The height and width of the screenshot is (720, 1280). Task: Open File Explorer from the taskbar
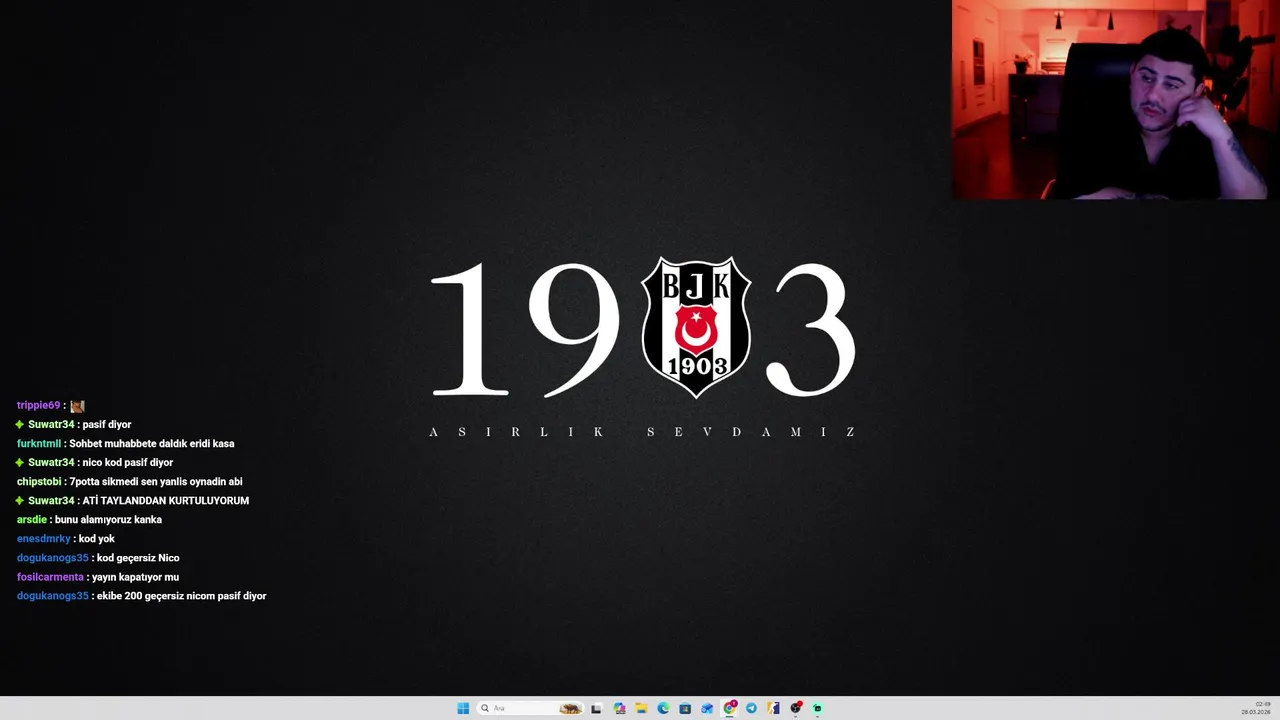click(641, 708)
